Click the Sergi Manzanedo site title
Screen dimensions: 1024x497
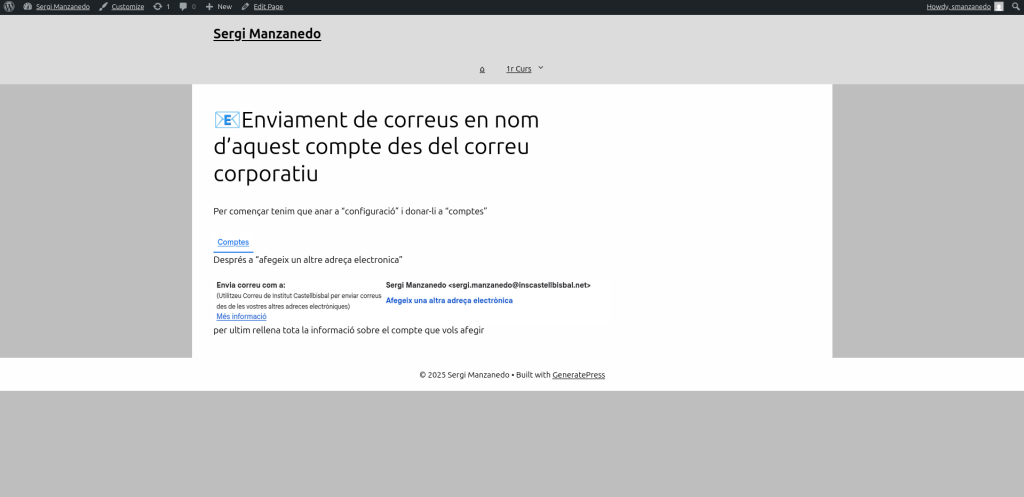point(267,34)
